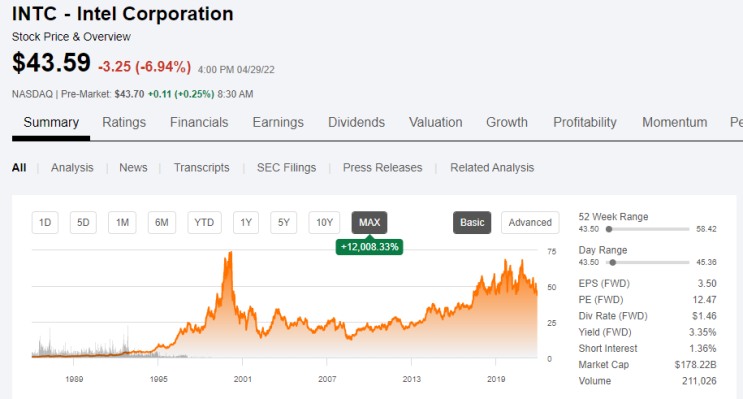743x399 pixels.
Task: Open the Financials tab
Action: click(199, 122)
